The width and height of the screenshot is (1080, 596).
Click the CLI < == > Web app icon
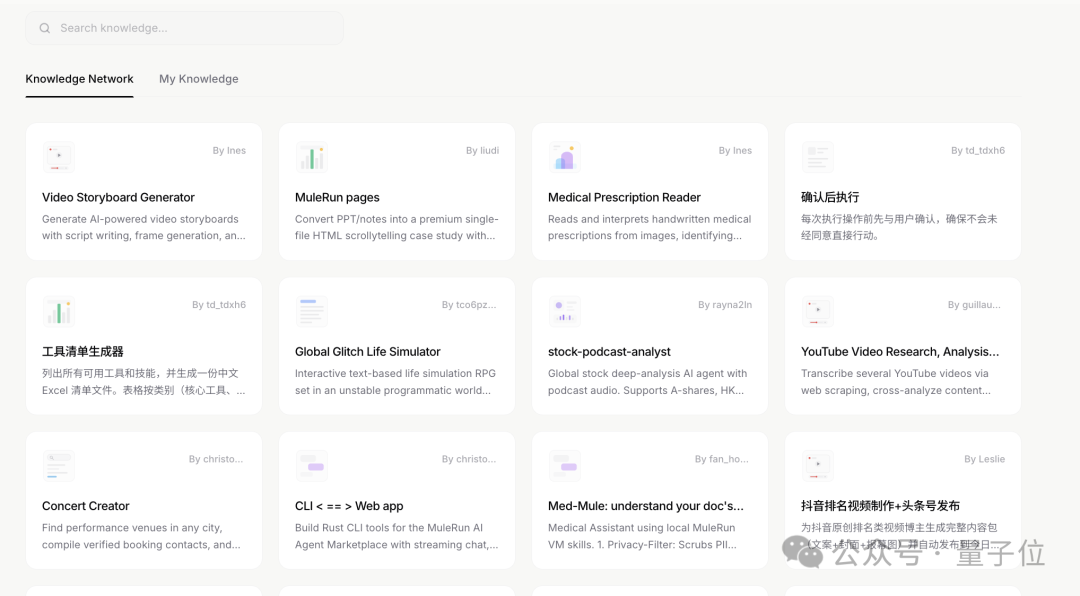(x=311, y=466)
